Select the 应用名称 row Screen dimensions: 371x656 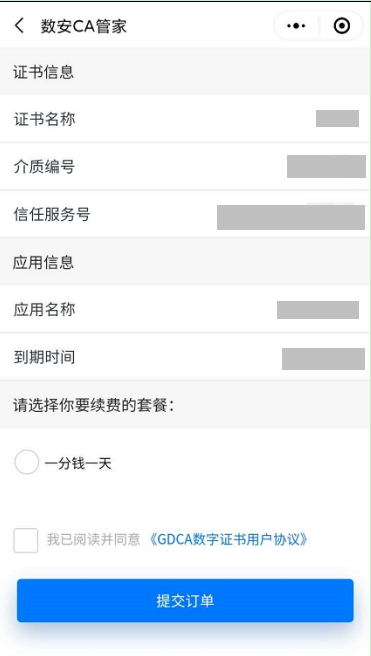coord(185,310)
